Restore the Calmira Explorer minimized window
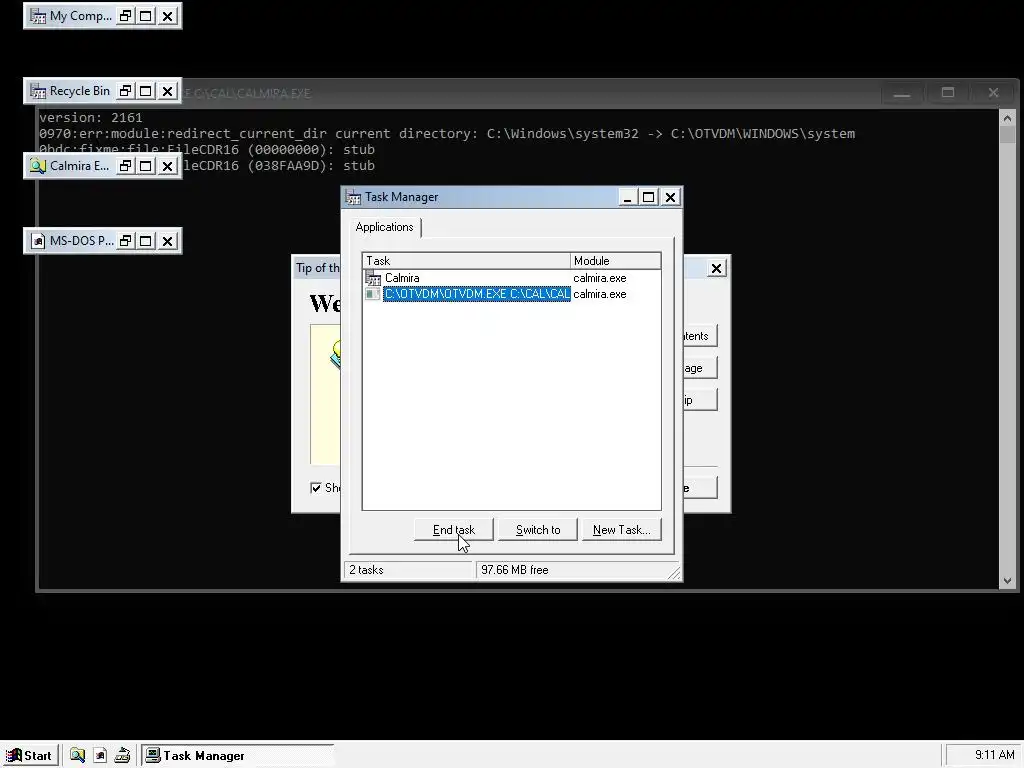 point(125,167)
